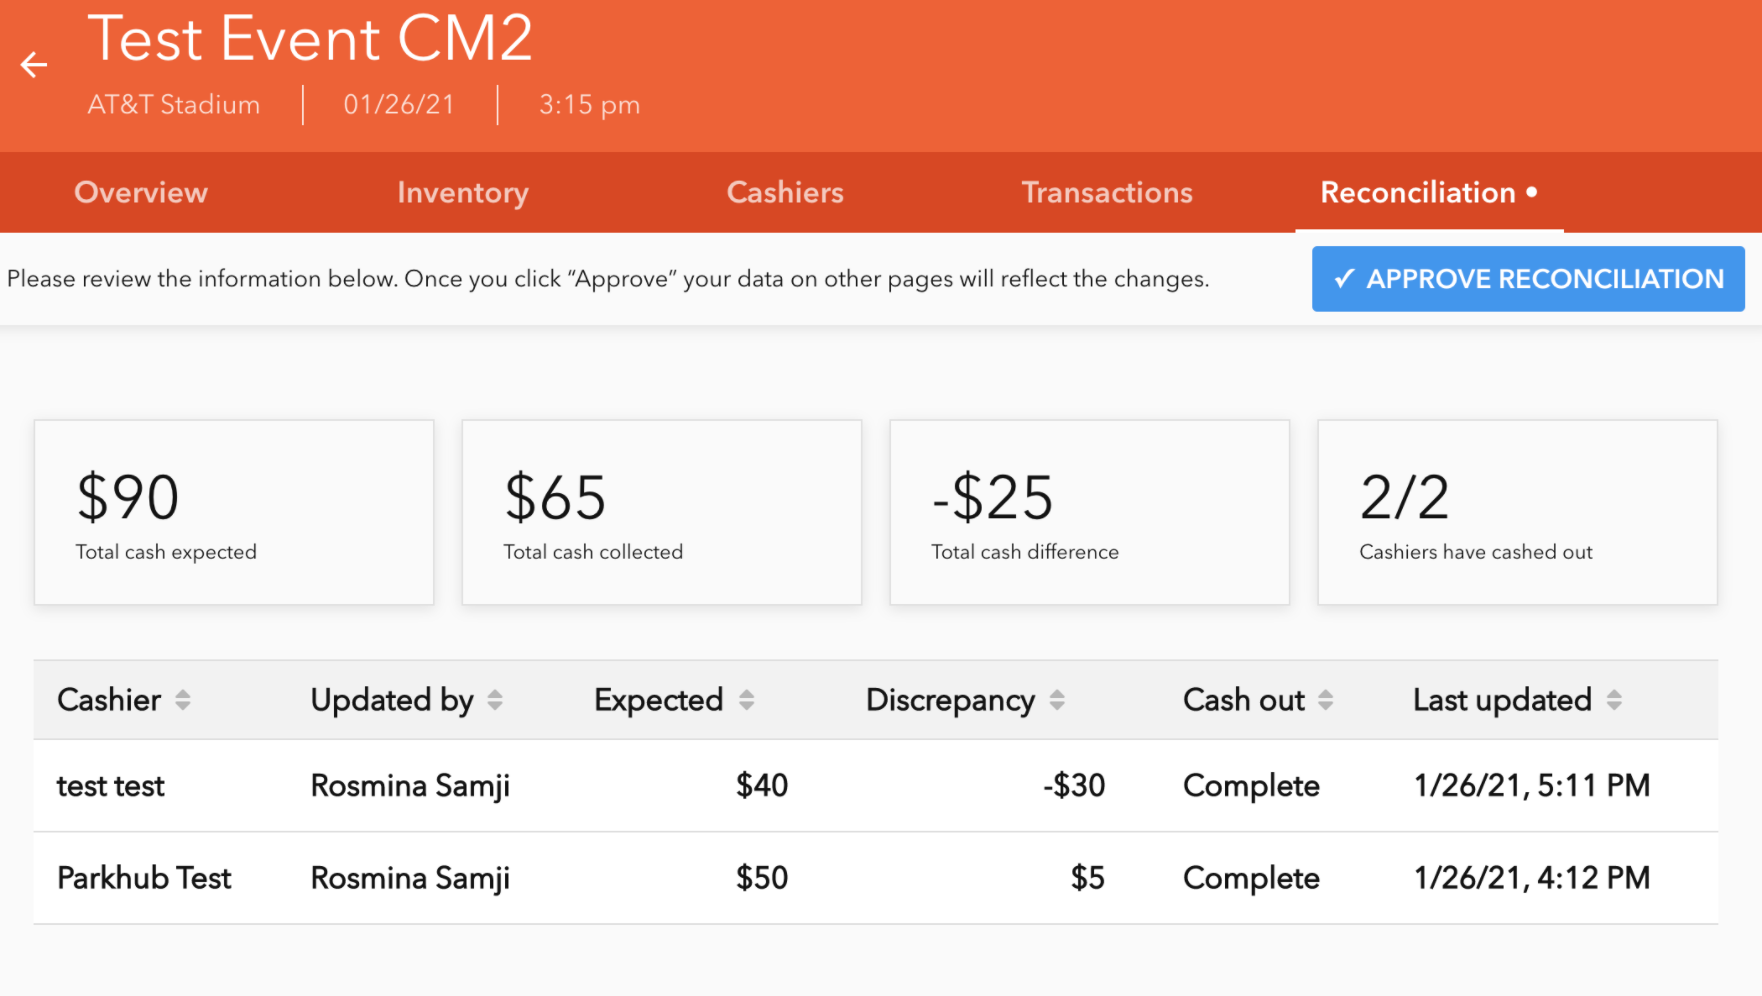The height and width of the screenshot is (996, 1762).
Task: Click the -$30 discrepancy value
Action: 1074,786
